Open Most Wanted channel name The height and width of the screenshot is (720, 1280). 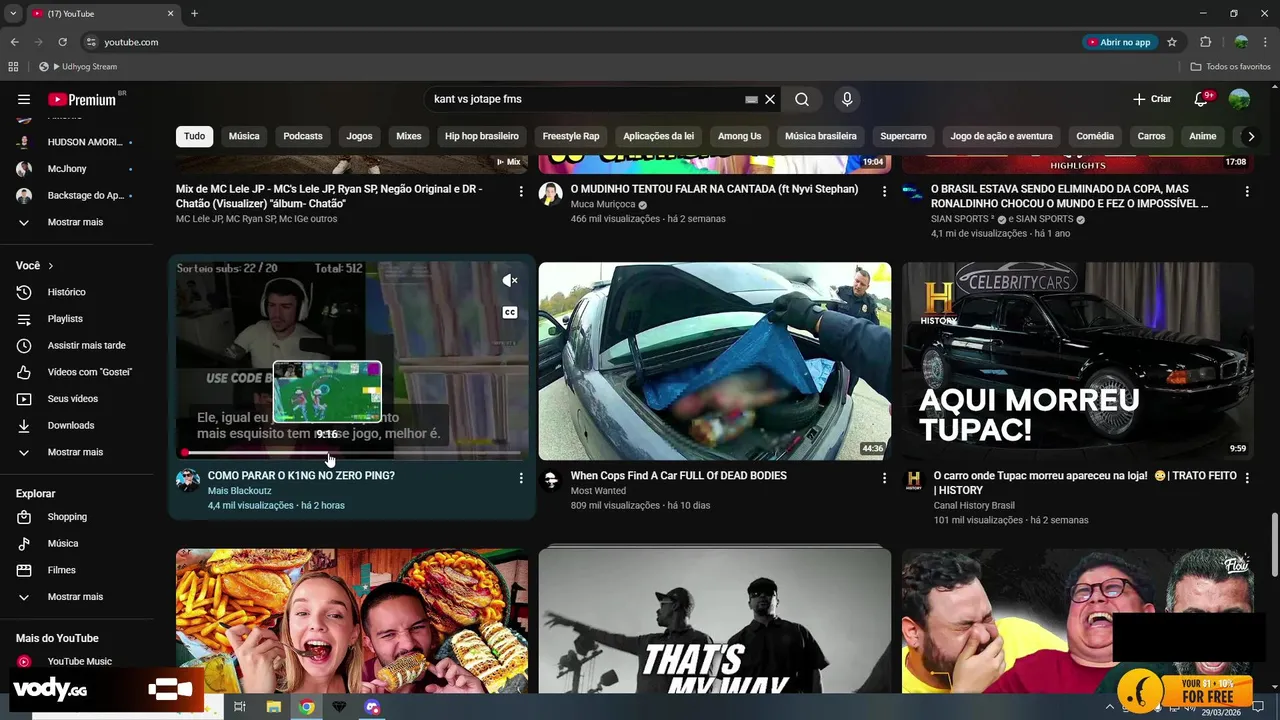[x=598, y=491]
